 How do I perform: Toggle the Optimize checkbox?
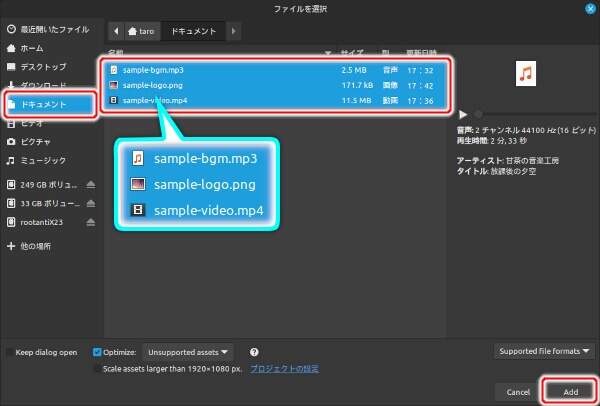click(x=97, y=352)
